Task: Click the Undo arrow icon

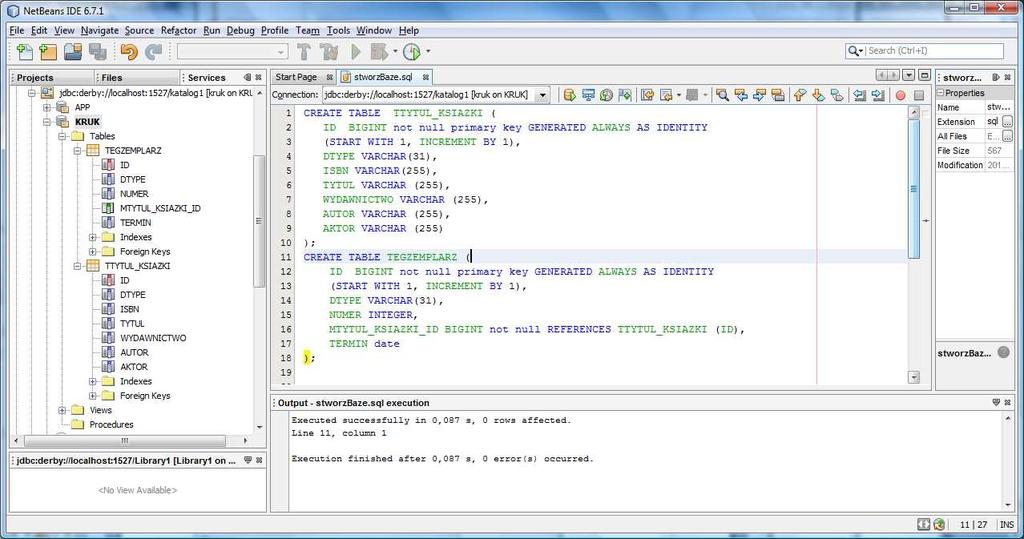Action: [x=129, y=52]
